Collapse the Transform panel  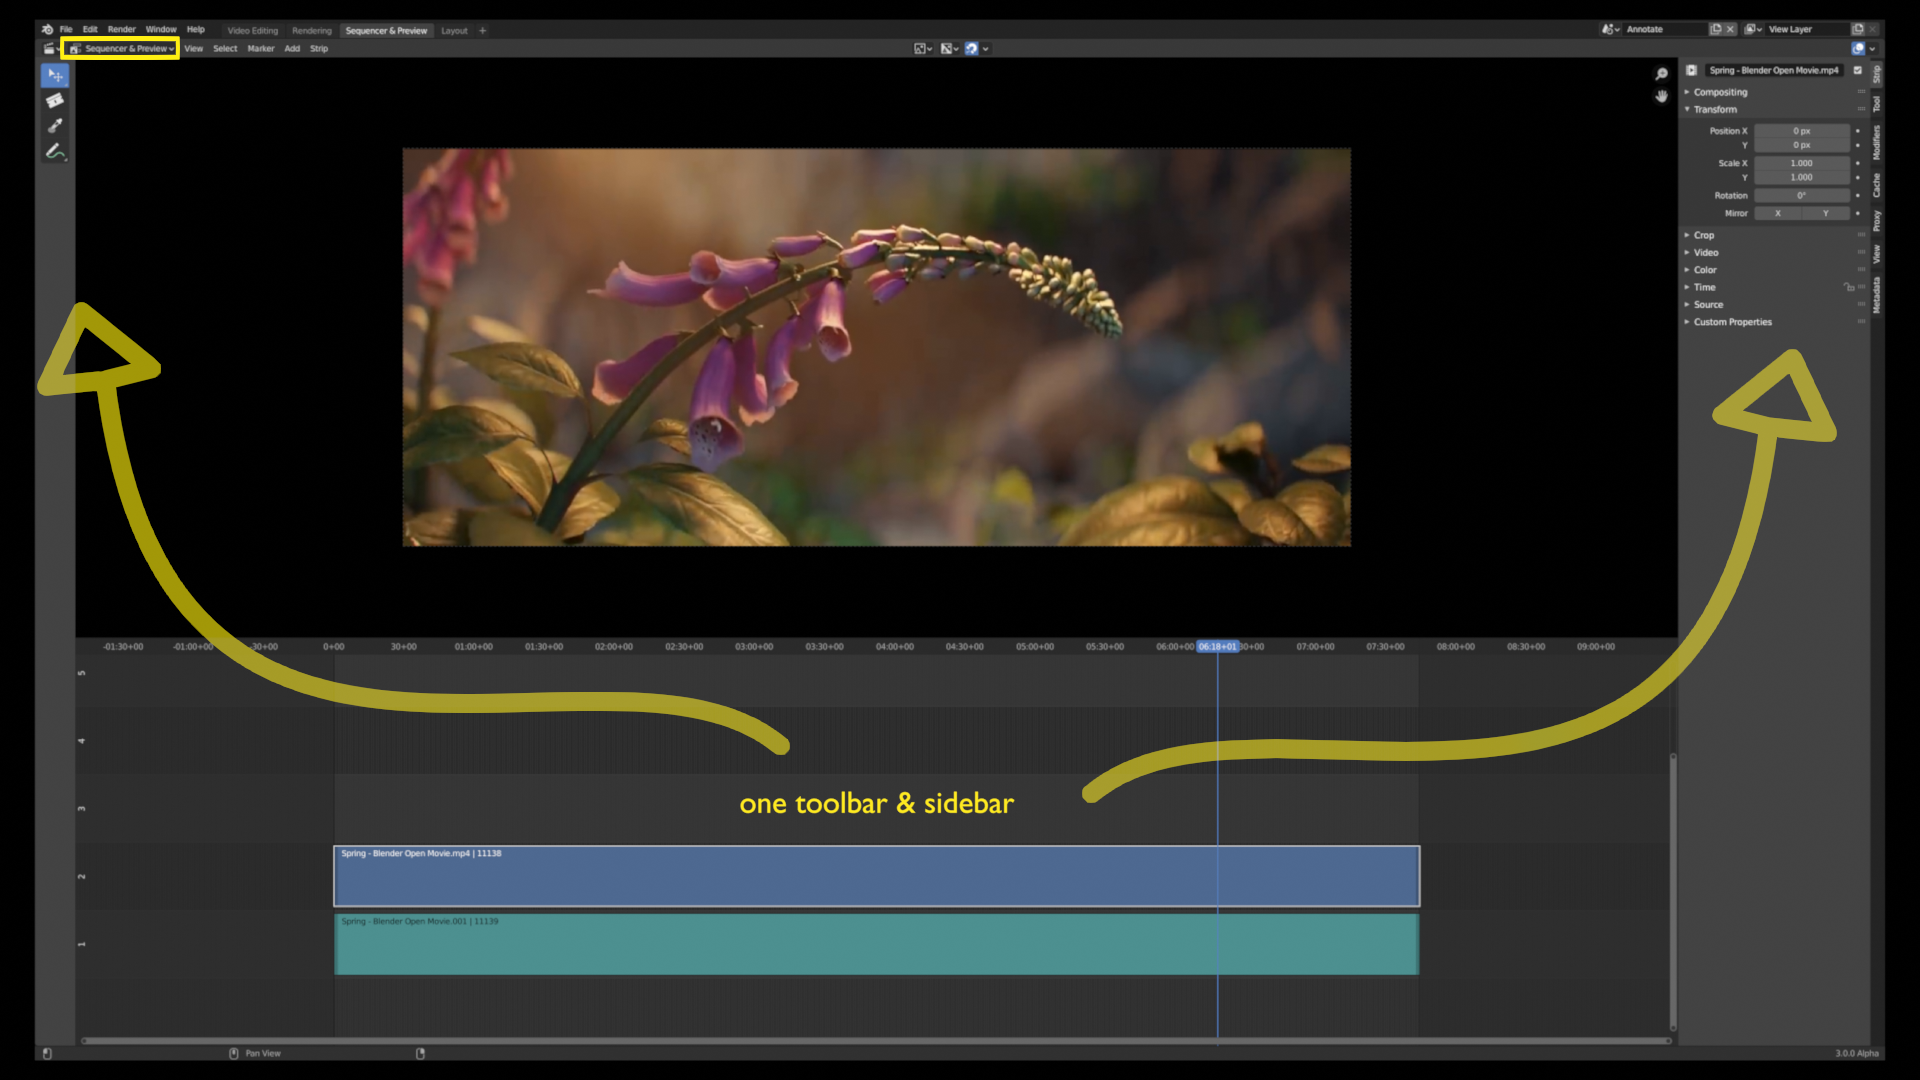1713,109
